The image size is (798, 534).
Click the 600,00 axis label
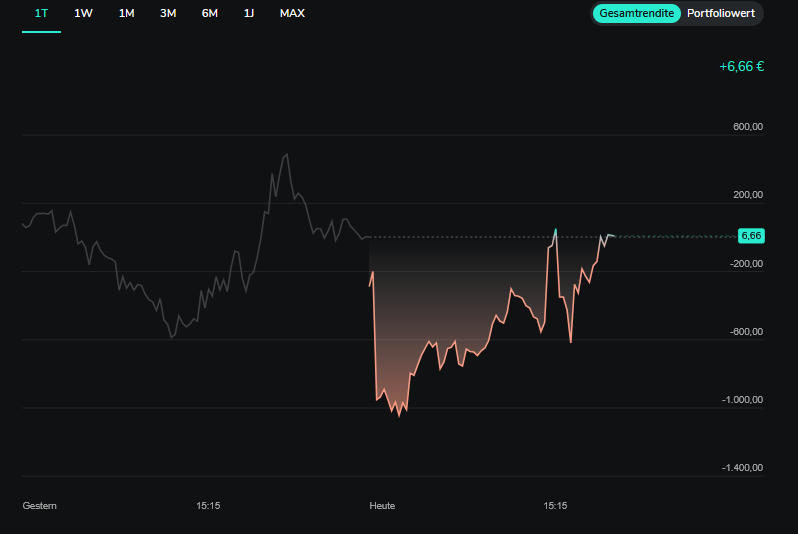(x=748, y=127)
